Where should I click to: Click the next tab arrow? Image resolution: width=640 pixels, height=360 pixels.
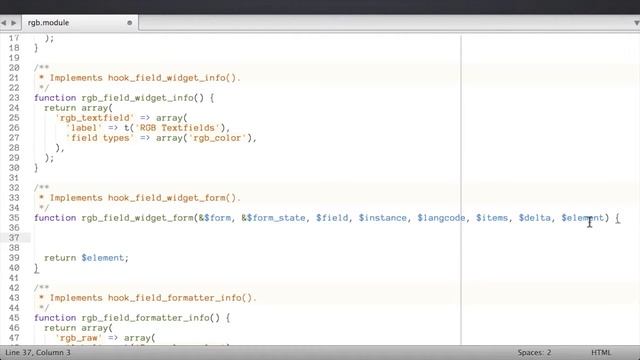click(13, 23)
